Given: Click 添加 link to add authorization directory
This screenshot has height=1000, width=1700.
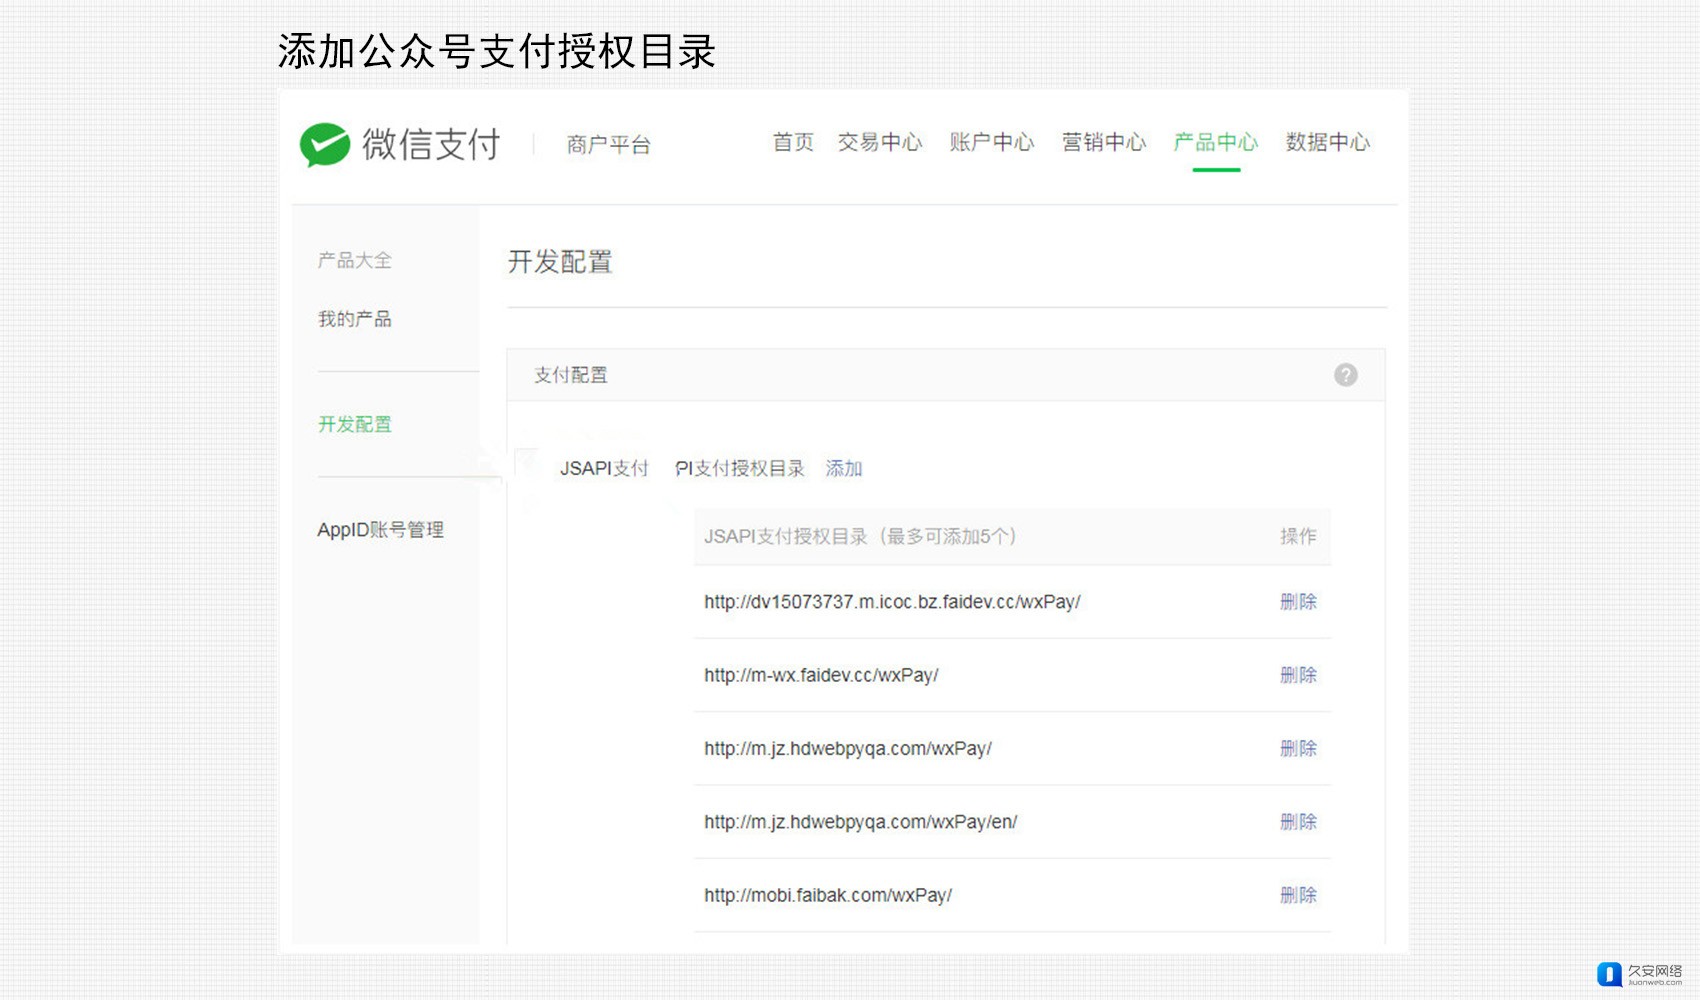Looking at the screenshot, I should pyautogui.click(x=844, y=469).
